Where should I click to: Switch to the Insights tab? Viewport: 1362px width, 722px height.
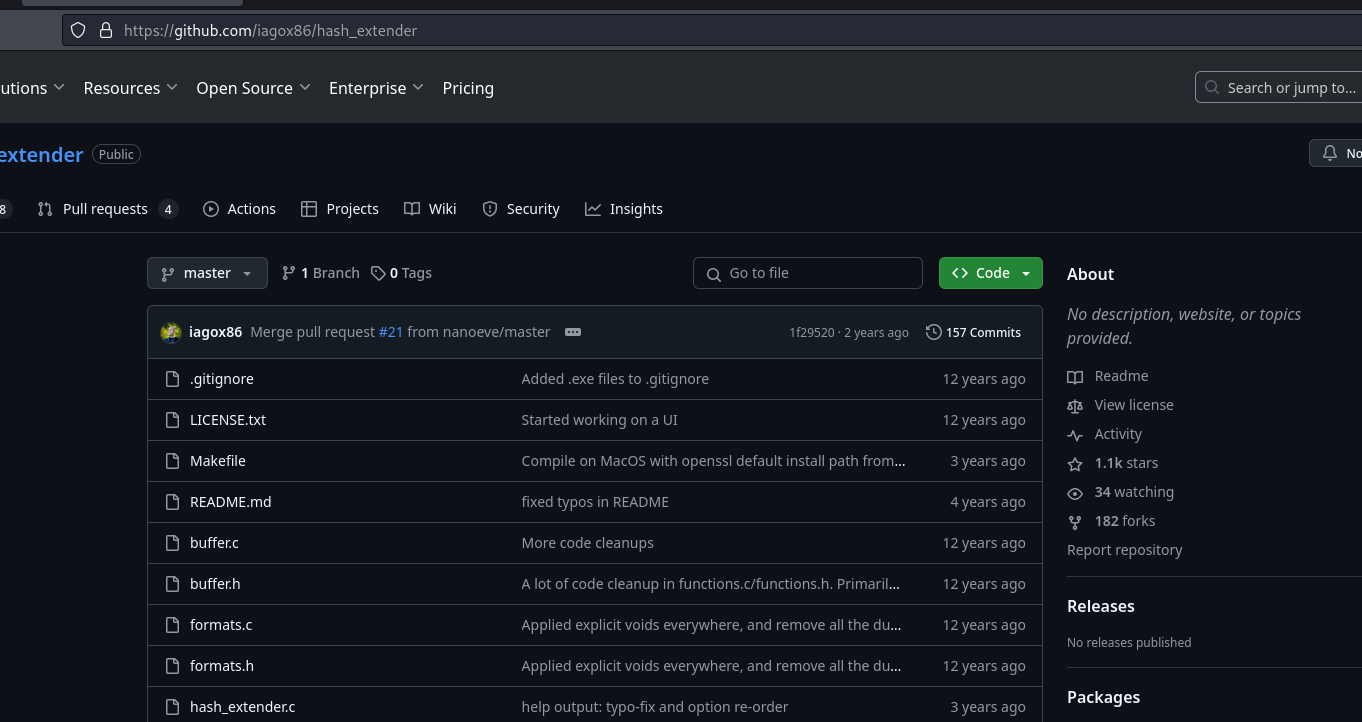[624, 209]
